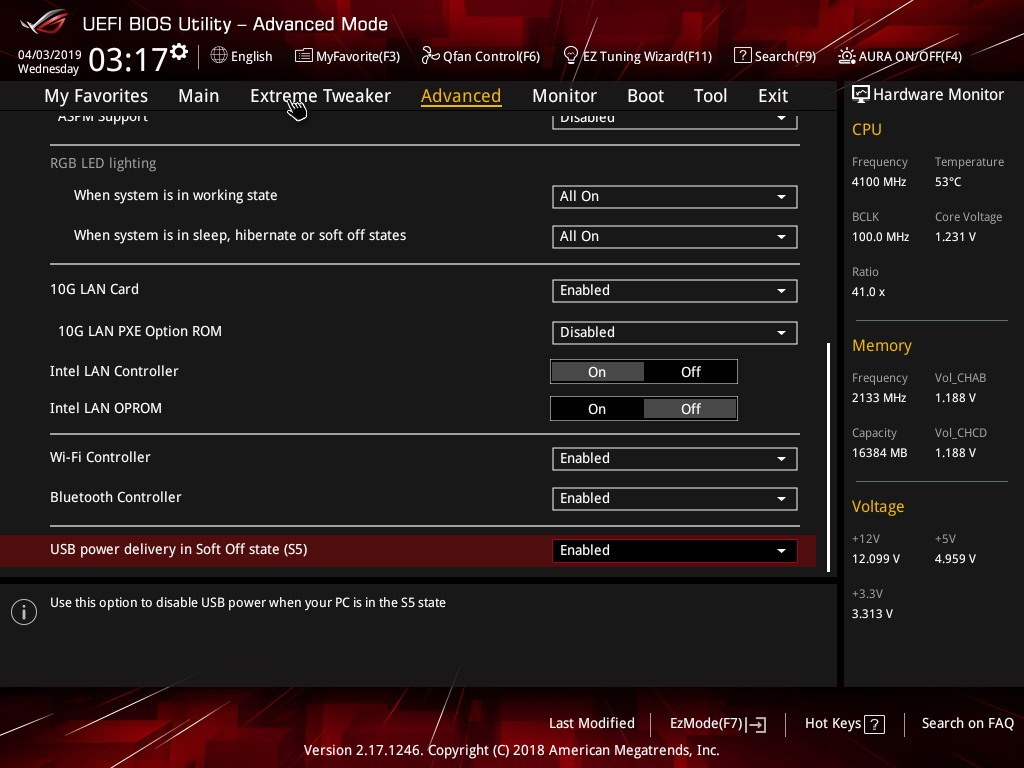Open MyFavorite(F3) text
The height and width of the screenshot is (768, 1024).
pyautogui.click(x=358, y=56)
